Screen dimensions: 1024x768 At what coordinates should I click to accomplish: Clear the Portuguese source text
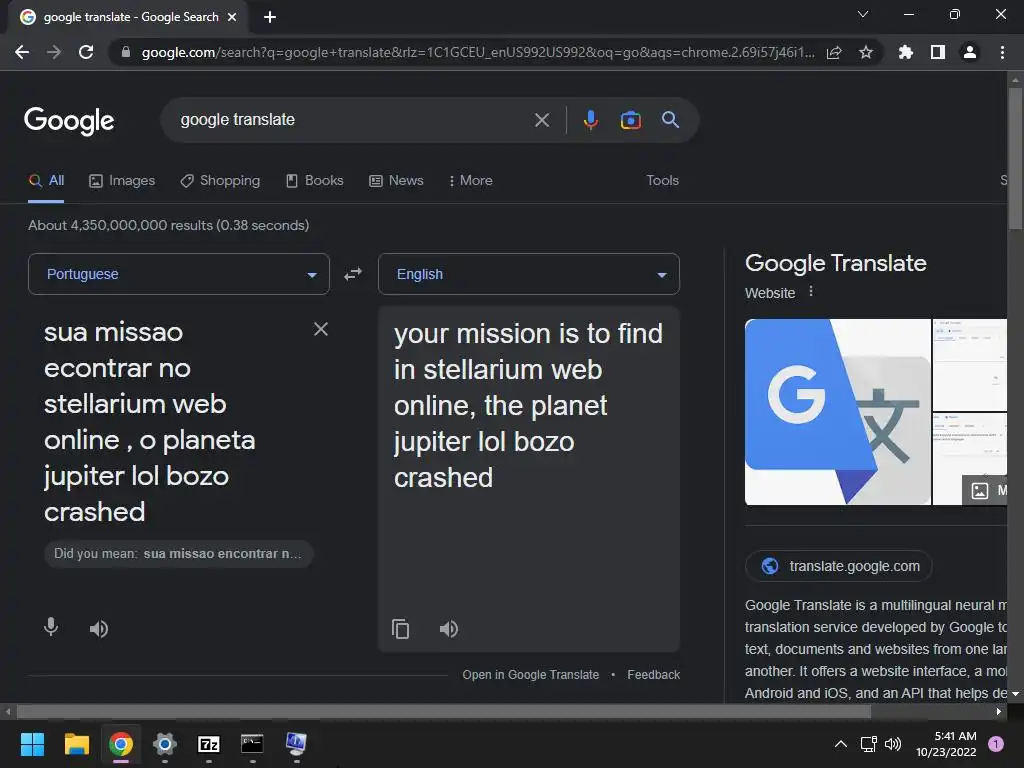321,329
